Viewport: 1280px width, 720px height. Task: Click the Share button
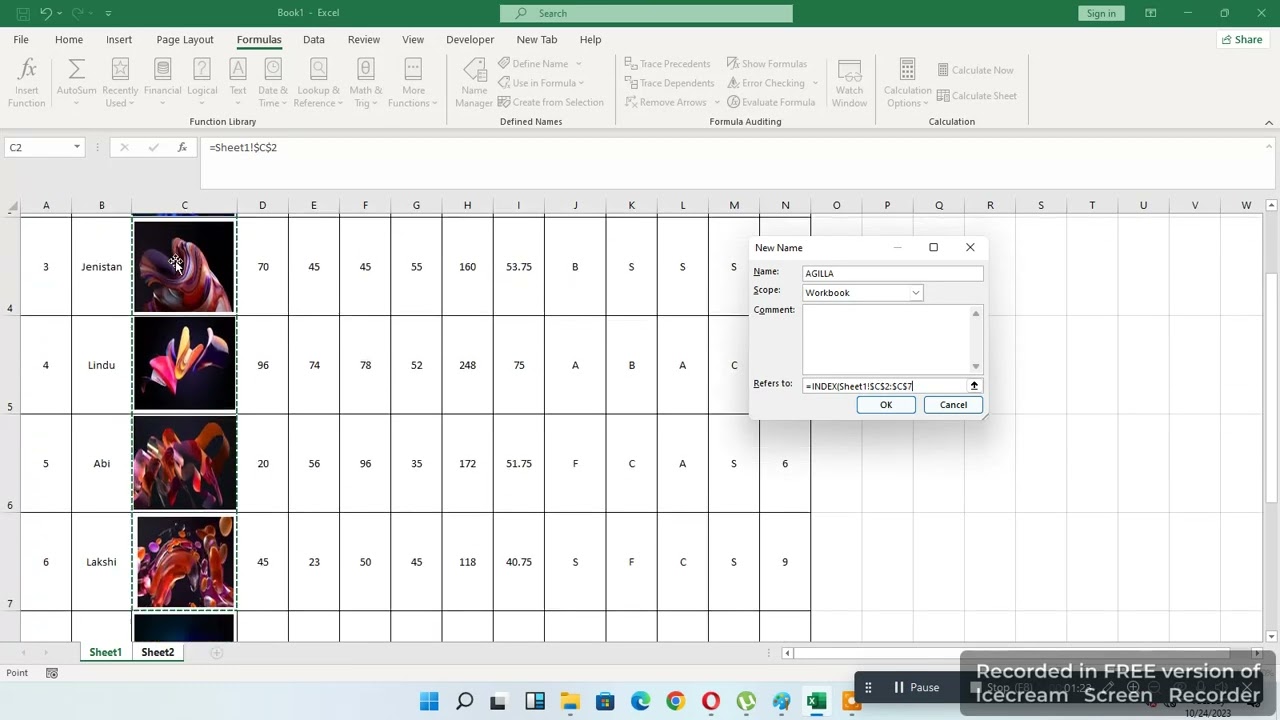point(1241,39)
